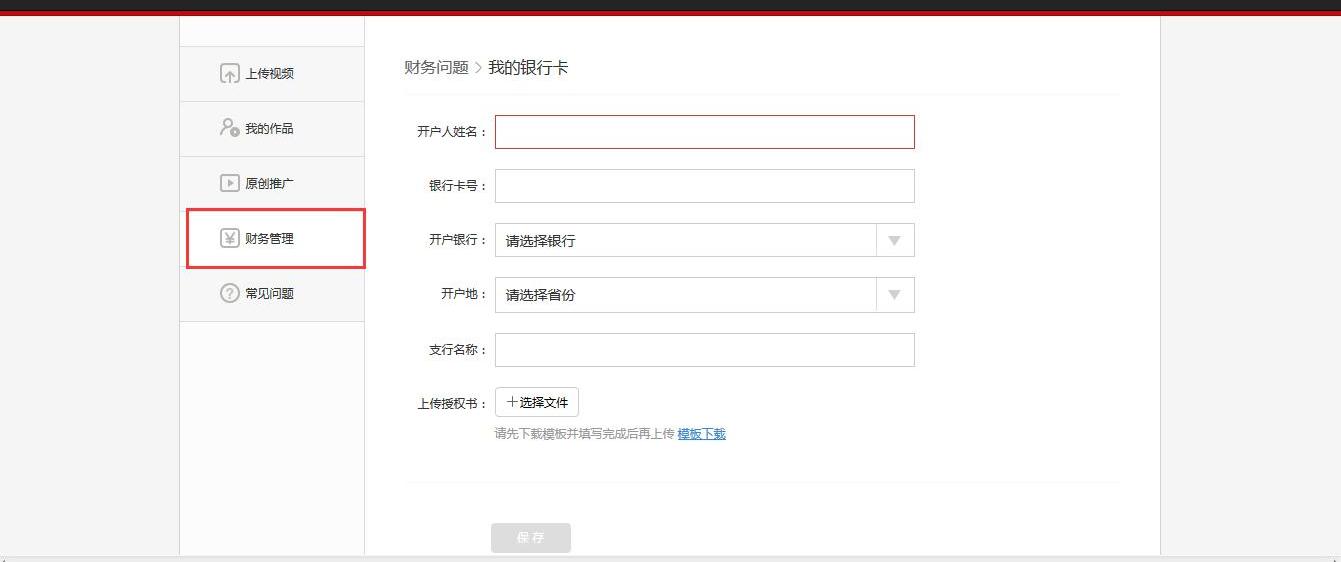
Task: Open the 请选择银行 dropdown field
Action: tap(685, 240)
